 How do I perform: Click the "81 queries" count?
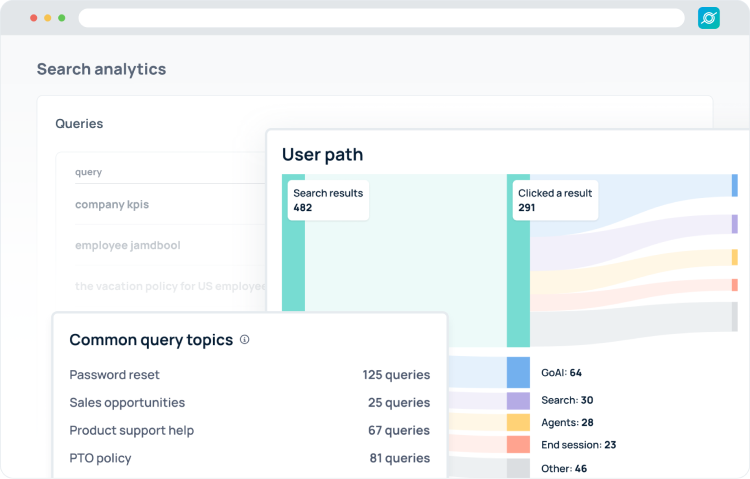pos(400,458)
